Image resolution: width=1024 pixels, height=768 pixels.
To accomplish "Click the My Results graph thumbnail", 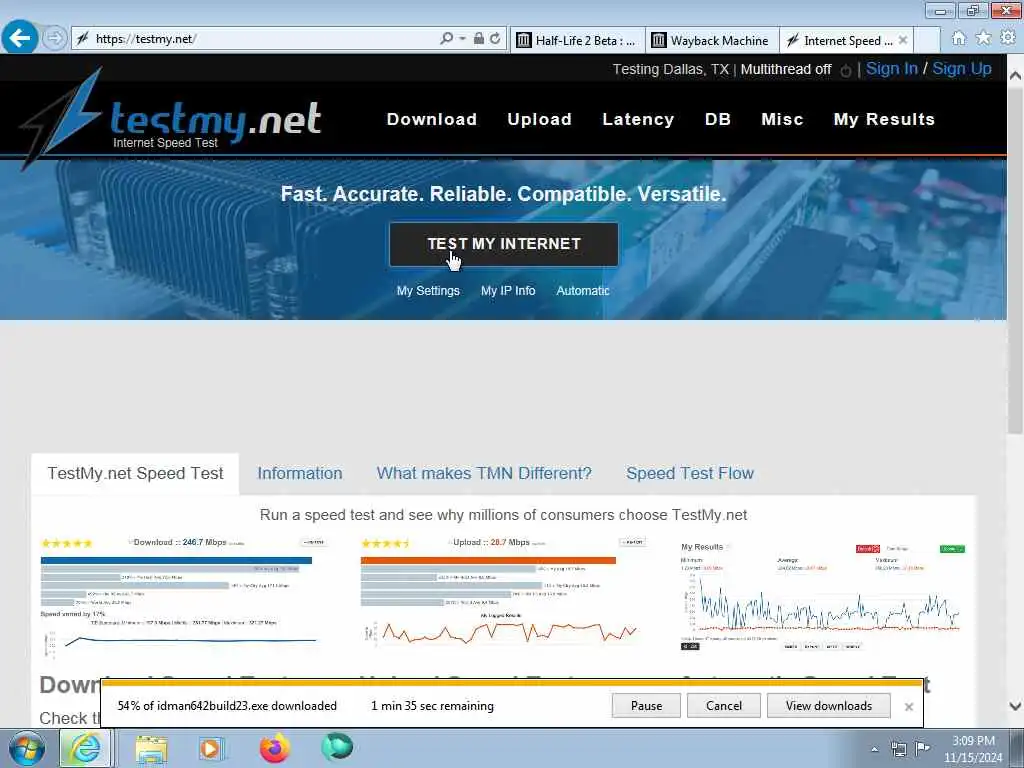I will tap(823, 596).
